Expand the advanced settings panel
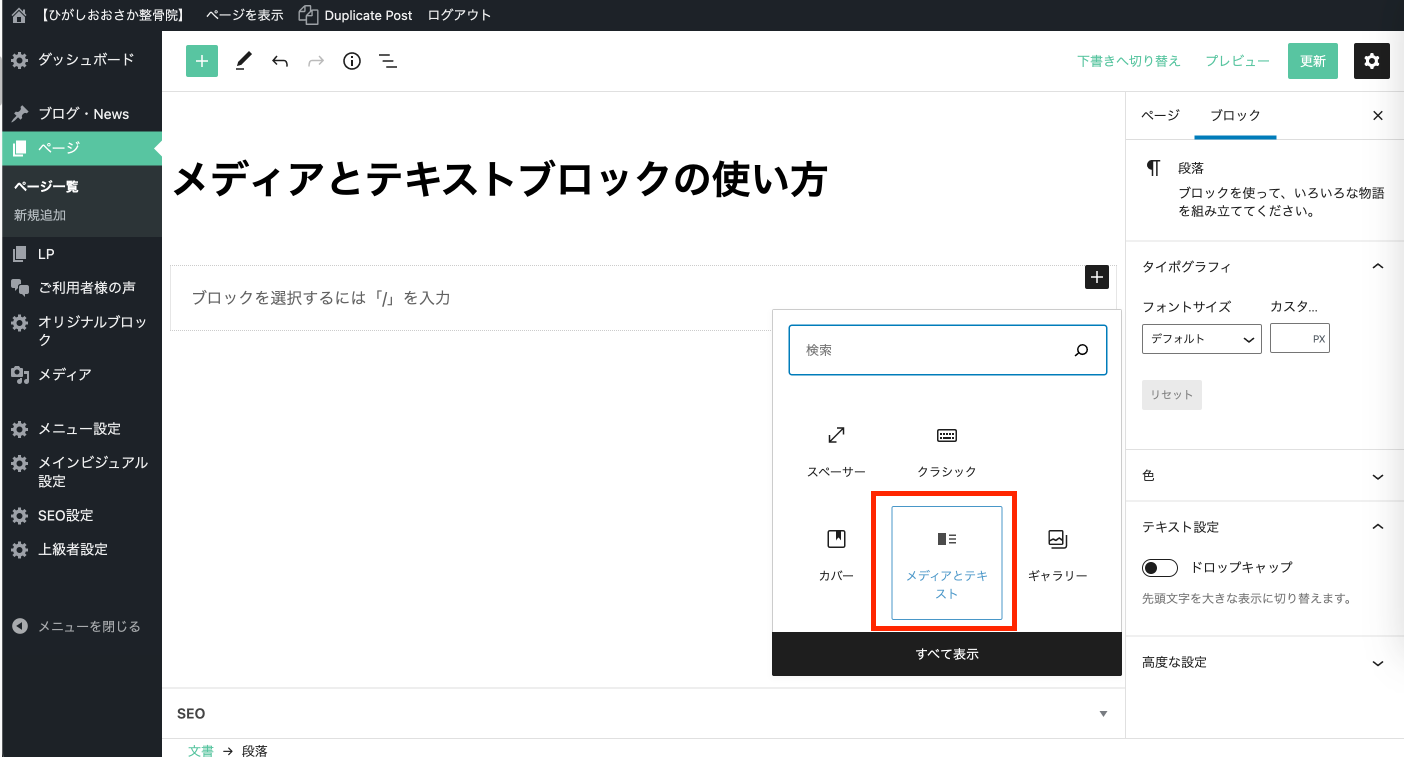This screenshot has width=1404, height=757. (x=1264, y=662)
